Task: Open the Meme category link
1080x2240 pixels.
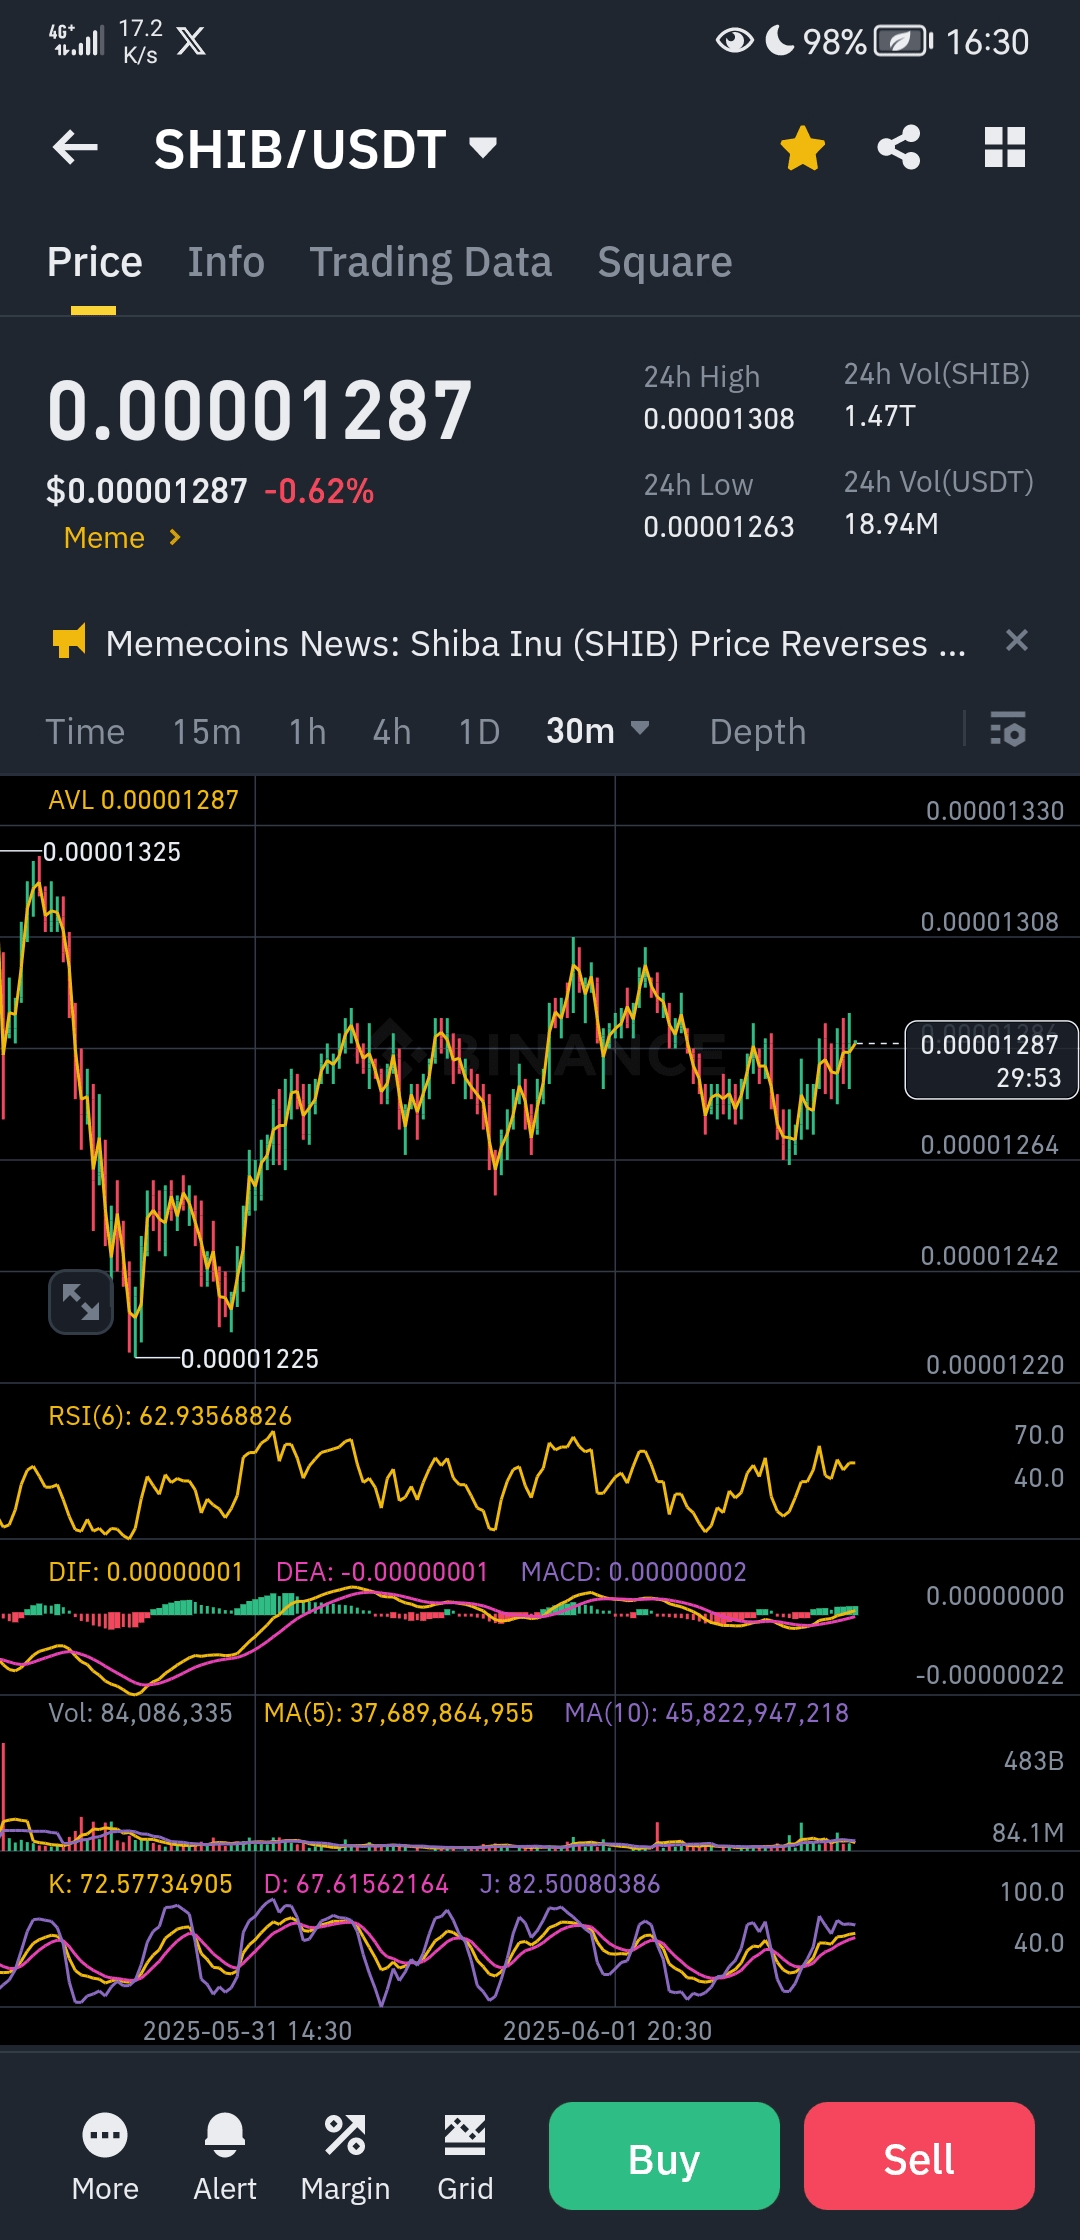Action: (104, 538)
